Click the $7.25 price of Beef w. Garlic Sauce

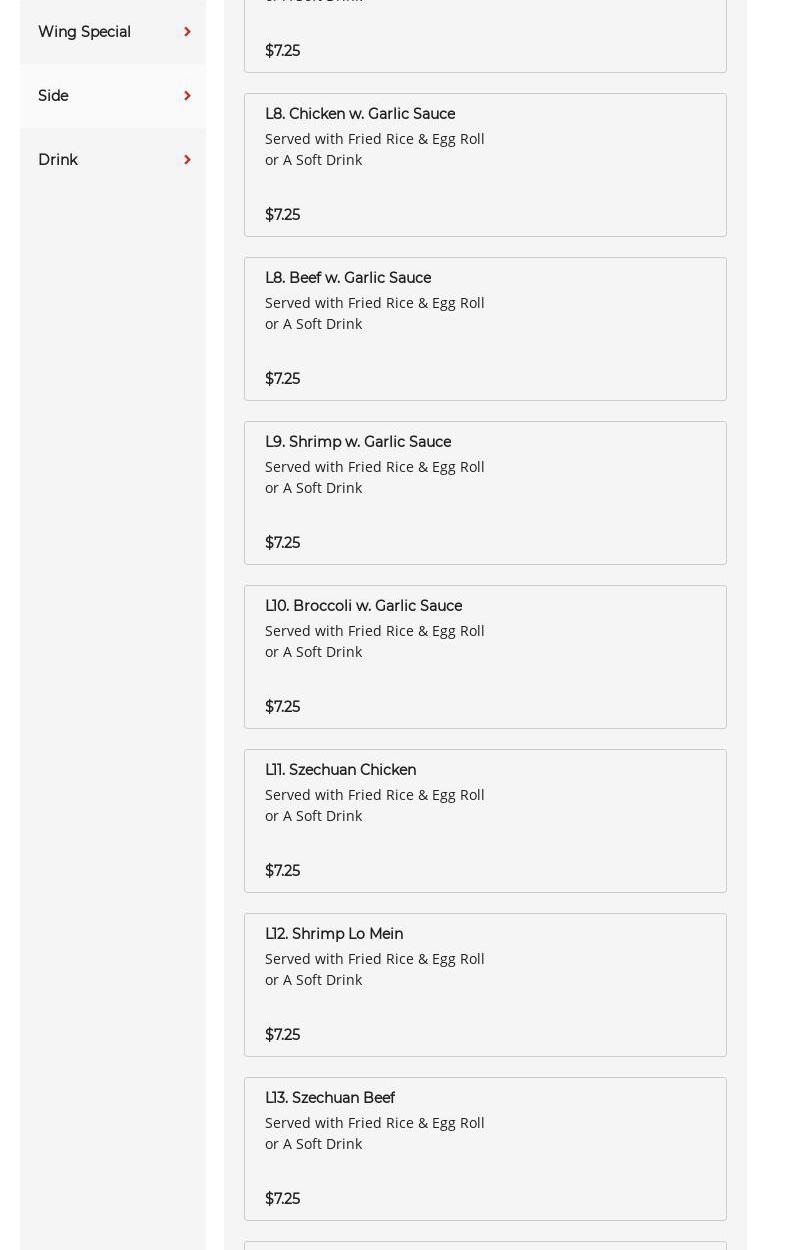click(282, 379)
